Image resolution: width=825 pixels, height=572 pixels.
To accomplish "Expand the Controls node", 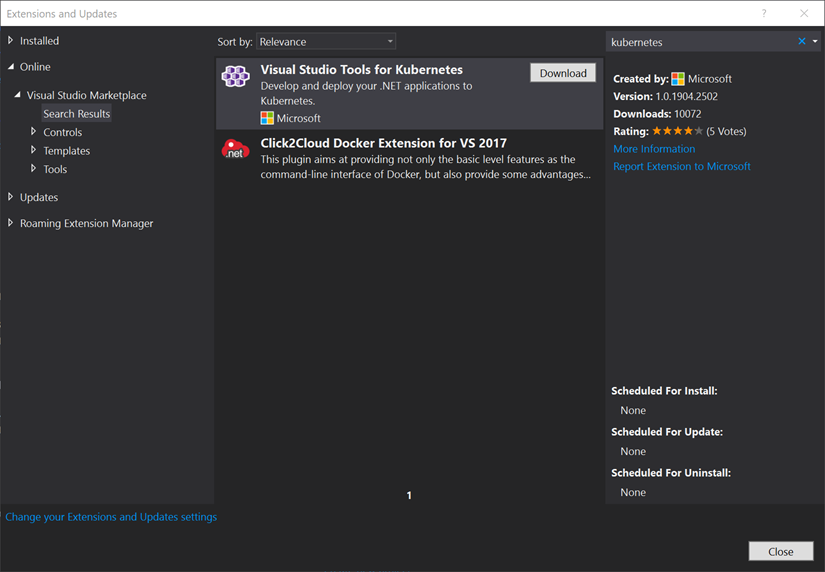I will (33, 131).
